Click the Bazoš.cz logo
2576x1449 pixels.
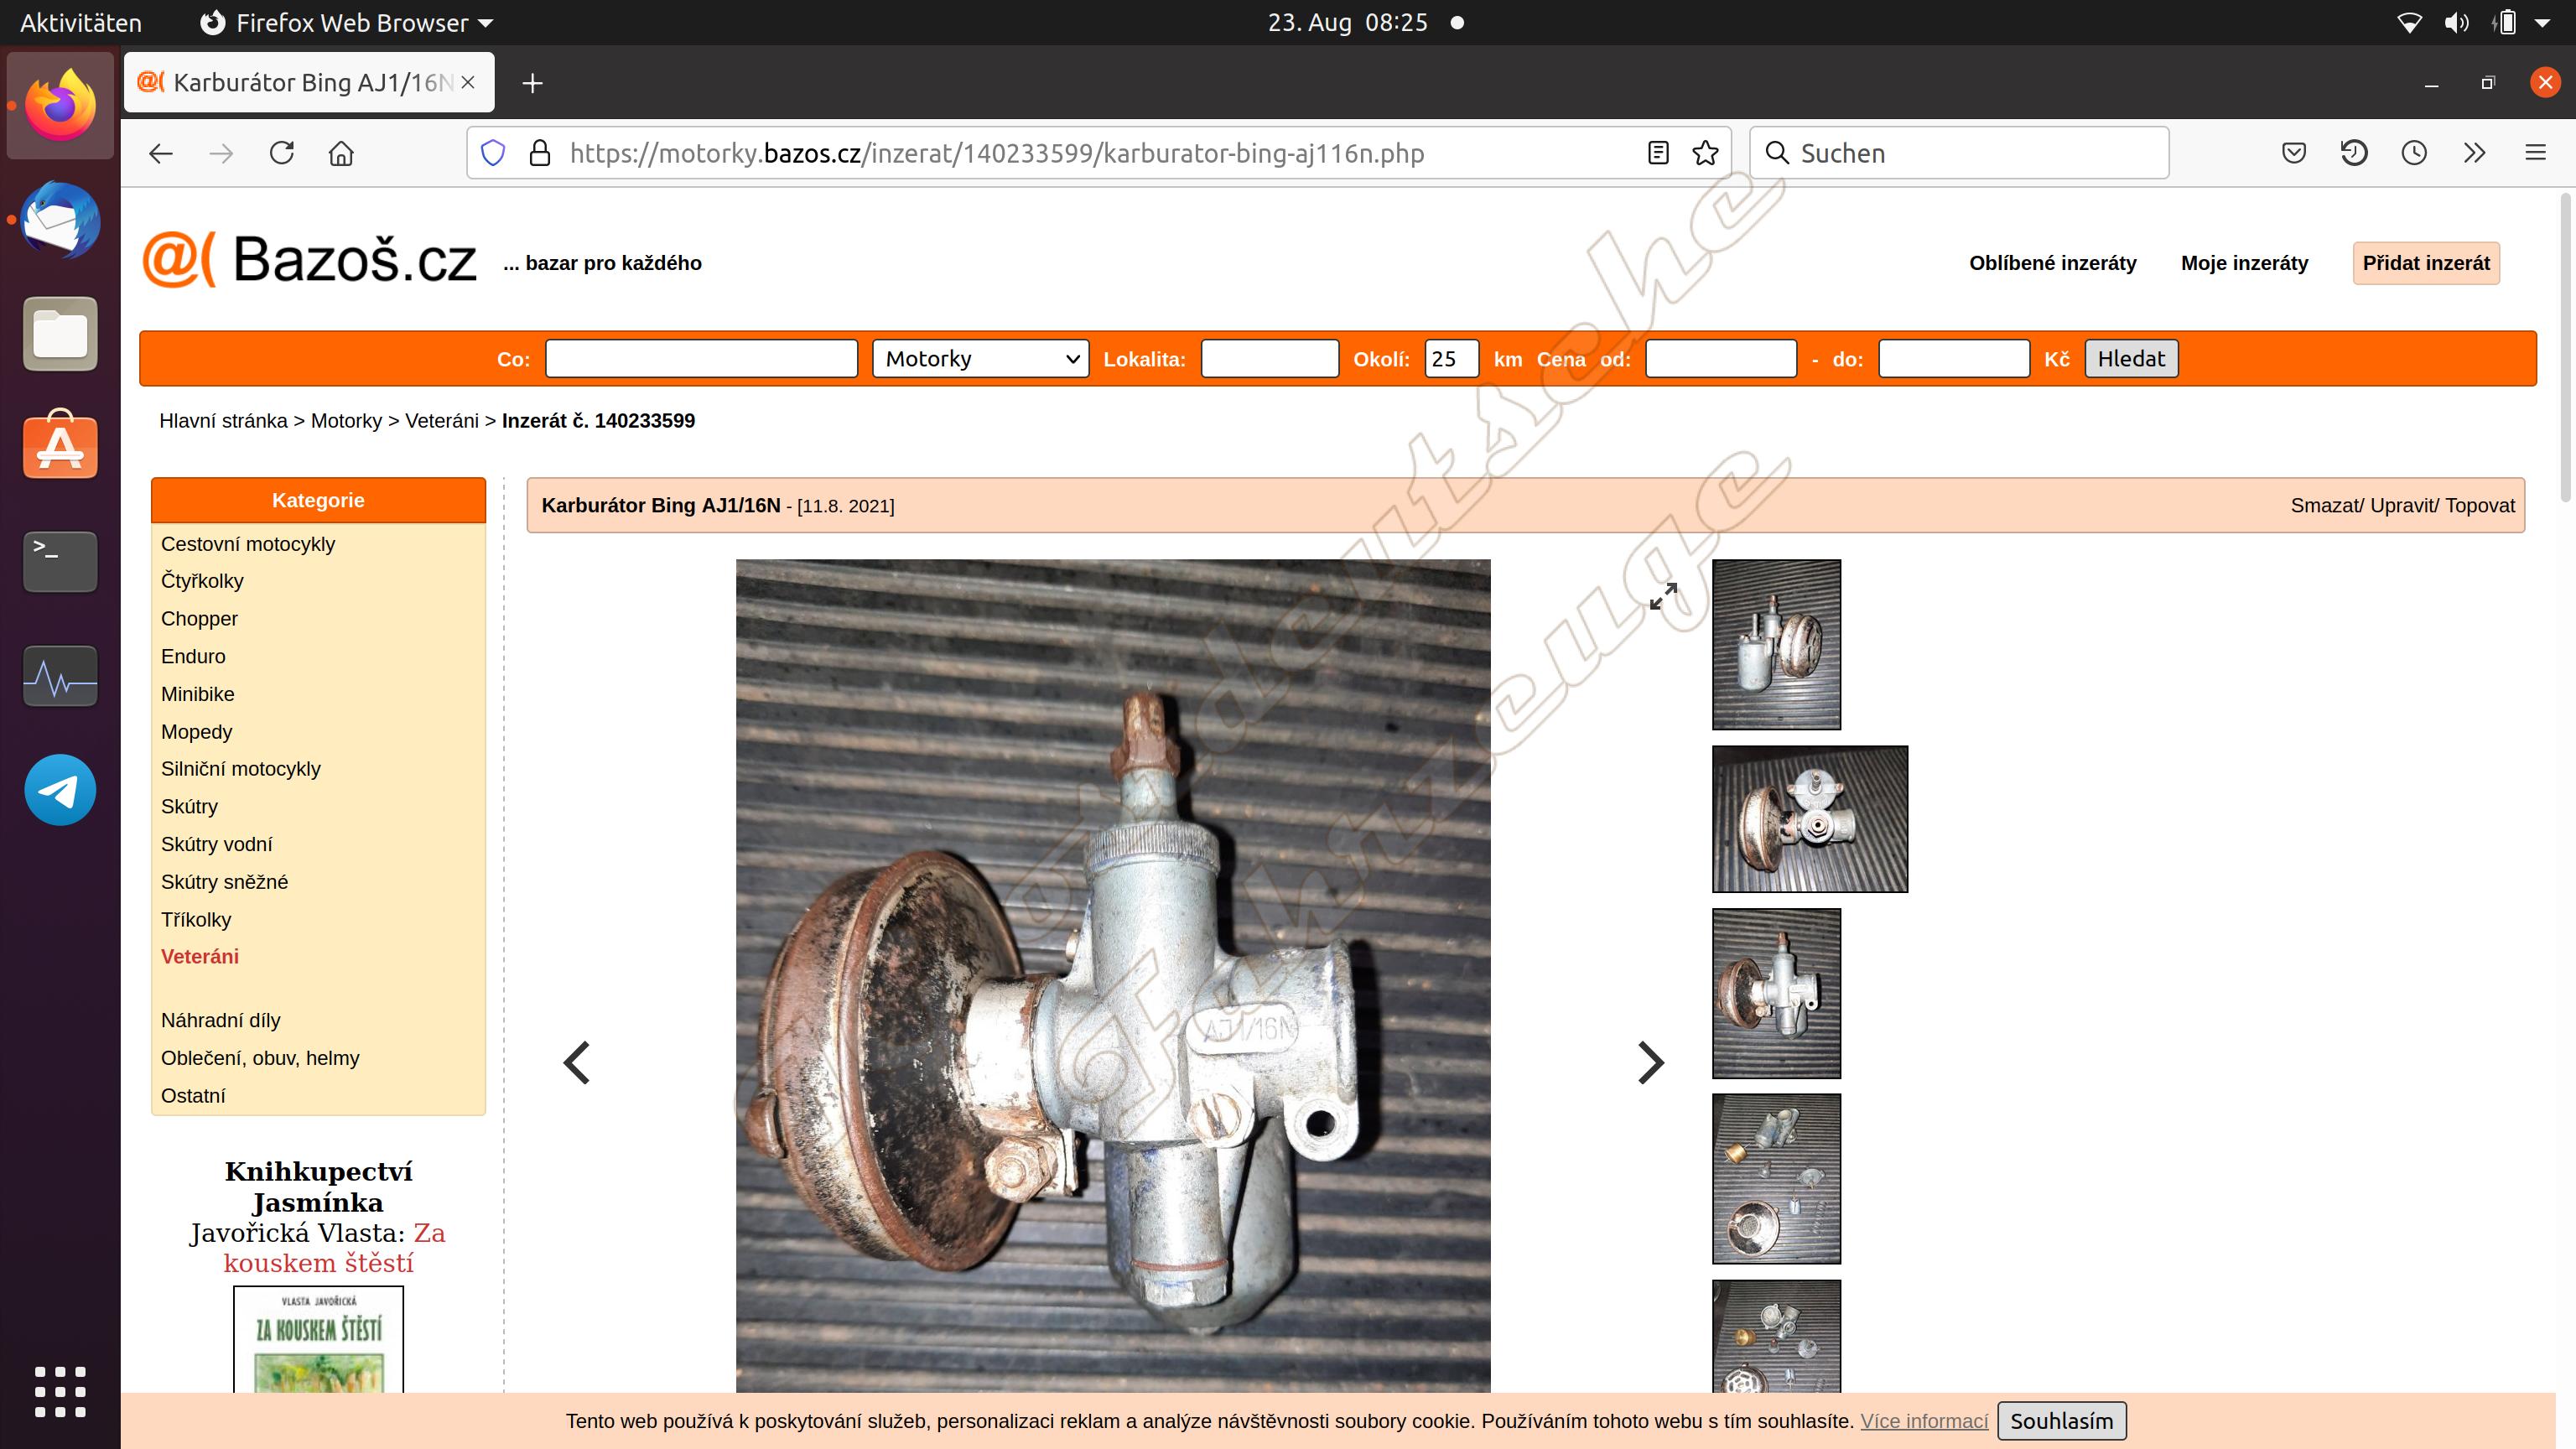point(310,259)
